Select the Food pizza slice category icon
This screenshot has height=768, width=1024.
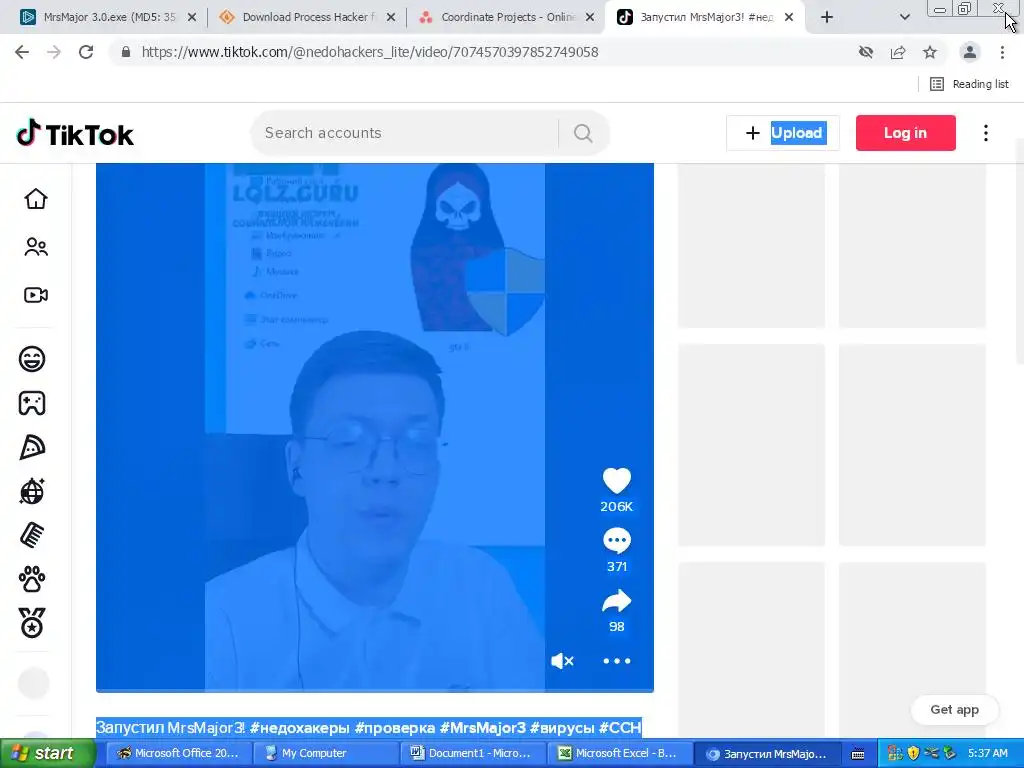coord(32,447)
